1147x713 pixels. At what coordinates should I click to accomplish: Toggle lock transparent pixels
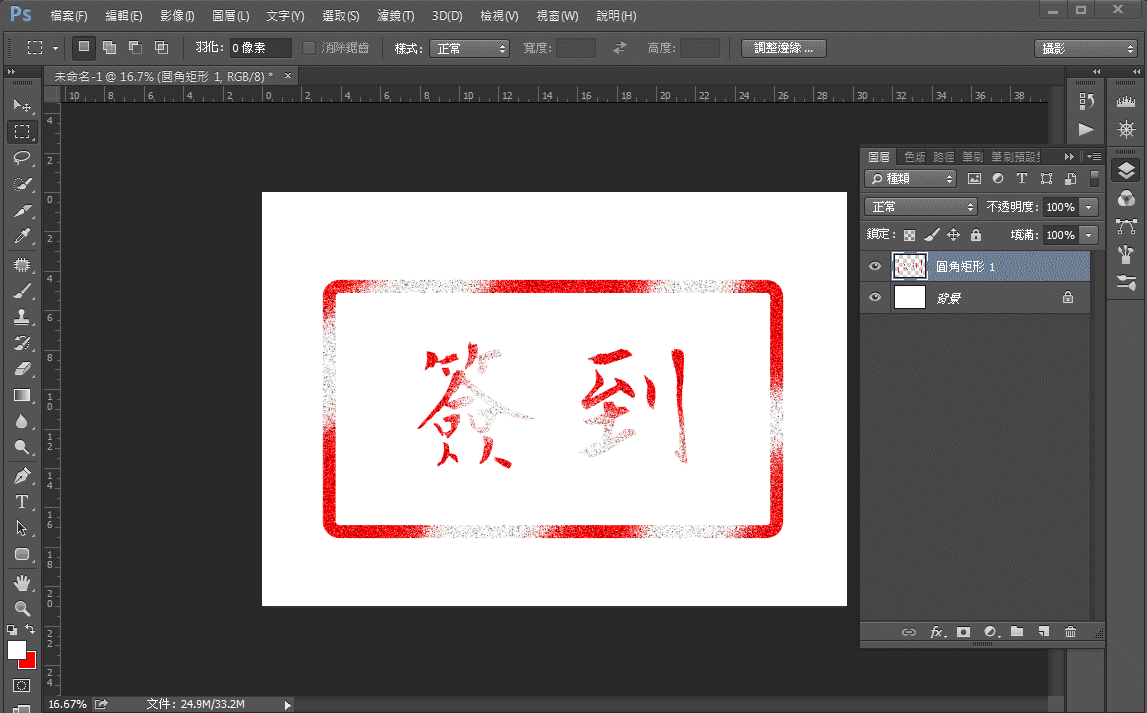(909, 235)
